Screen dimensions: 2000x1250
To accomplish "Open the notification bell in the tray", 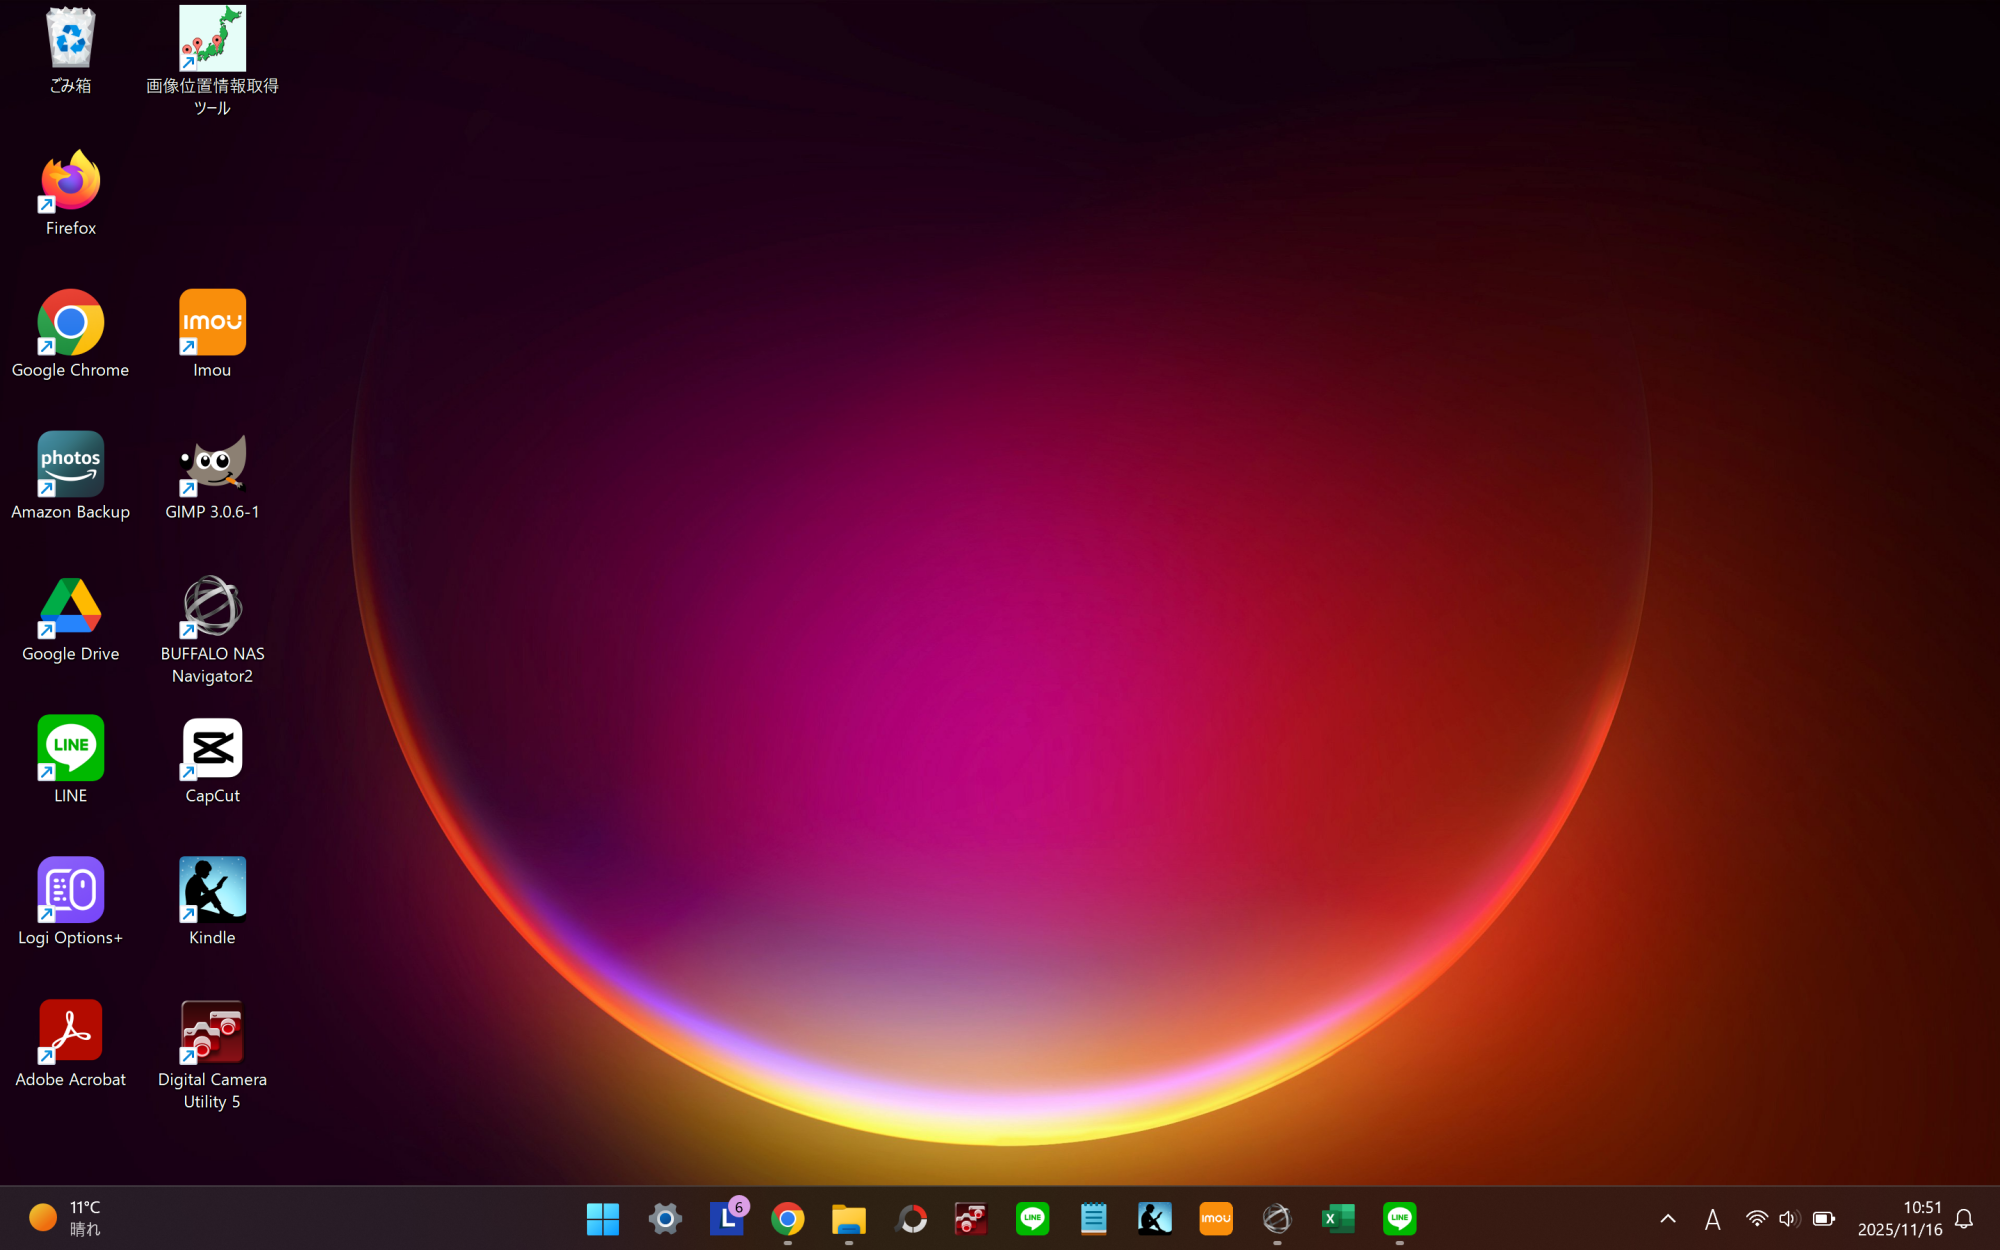I will click(1964, 1218).
